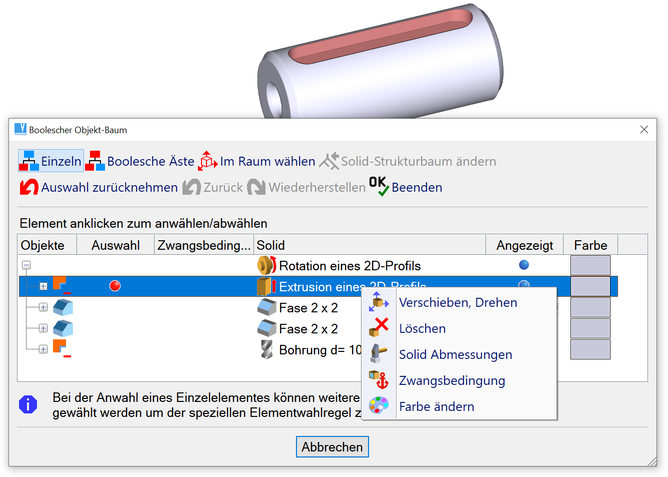Click color swatch for Rotation eines 2D-Profils
Screen dimensions: 668x477
[590, 265]
